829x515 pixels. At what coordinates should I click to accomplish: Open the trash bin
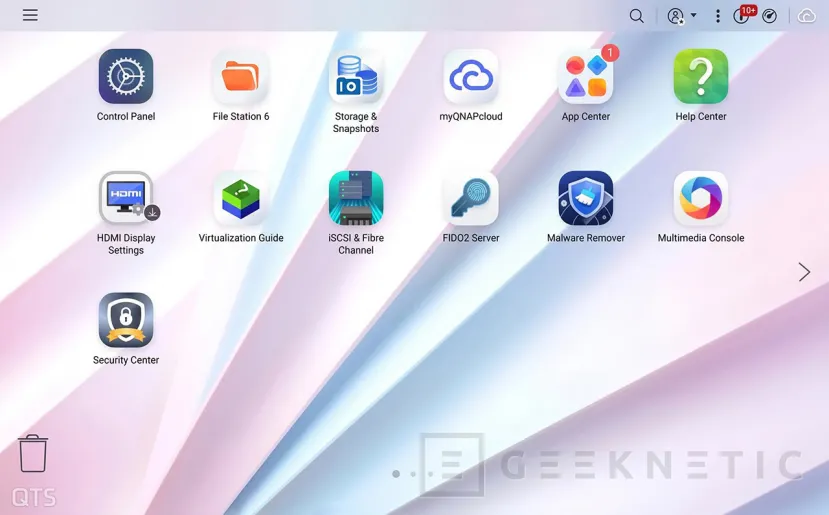pos(33,453)
